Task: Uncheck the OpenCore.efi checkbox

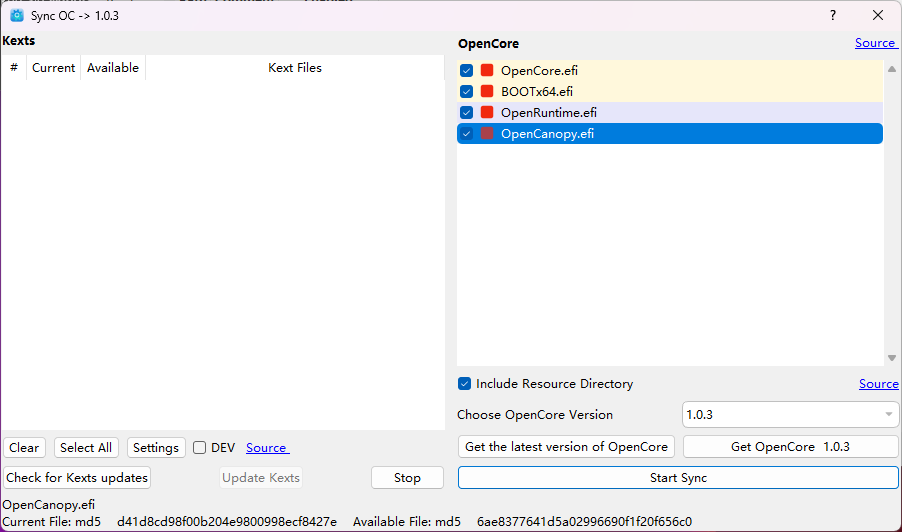Action: (467, 70)
